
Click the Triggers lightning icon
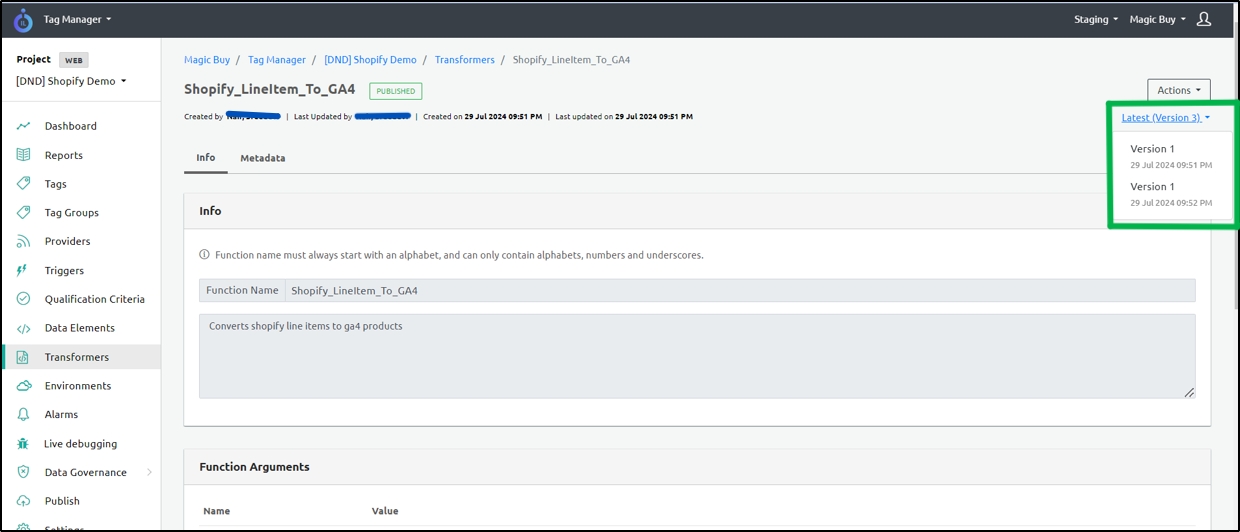[x=23, y=271]
